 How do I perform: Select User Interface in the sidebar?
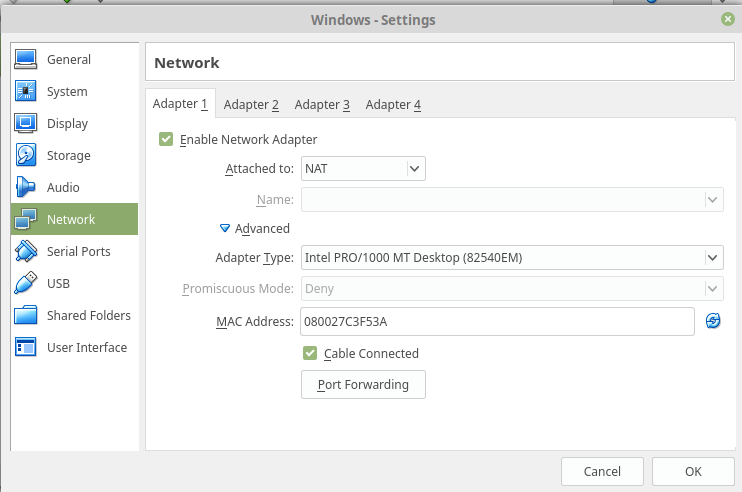coord(86,348)
